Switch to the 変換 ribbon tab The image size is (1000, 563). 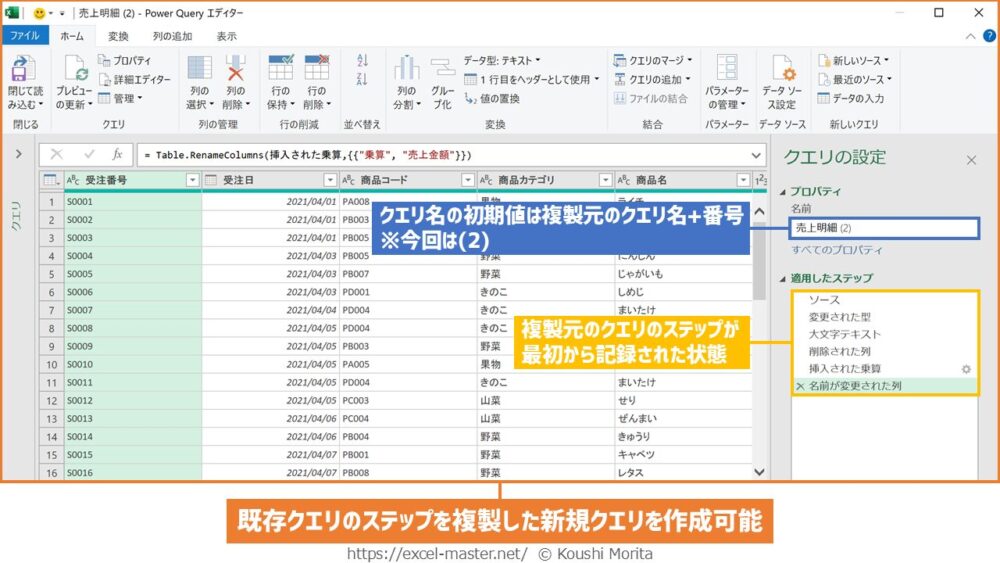pyautogui.click(x=118, y=36)
